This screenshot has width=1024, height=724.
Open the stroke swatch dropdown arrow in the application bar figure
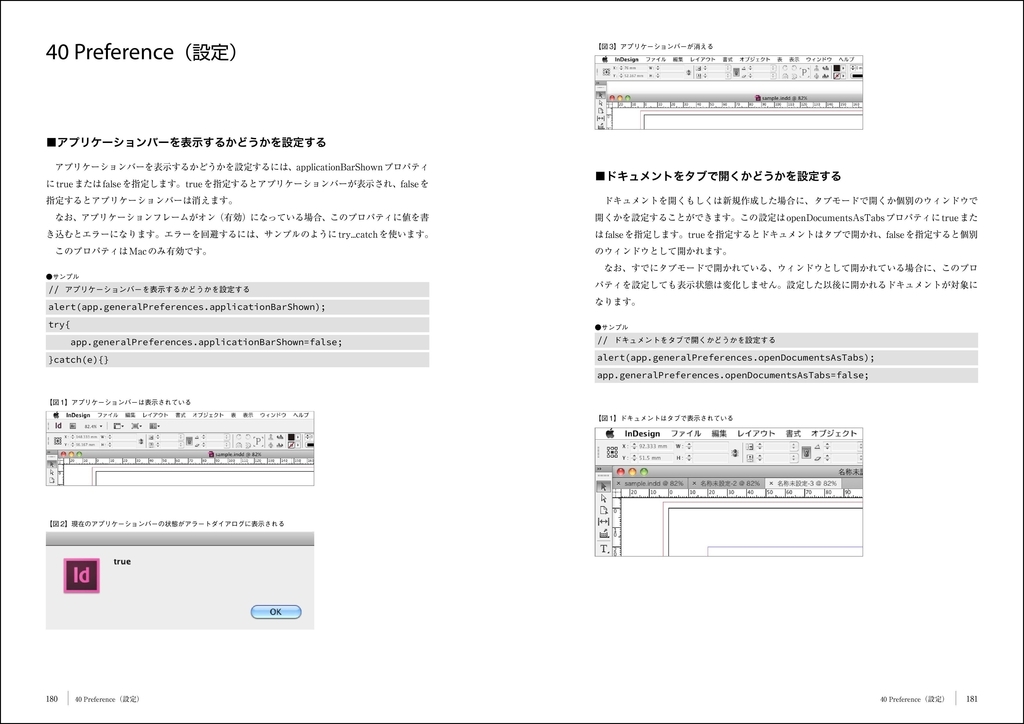(298, 445)
